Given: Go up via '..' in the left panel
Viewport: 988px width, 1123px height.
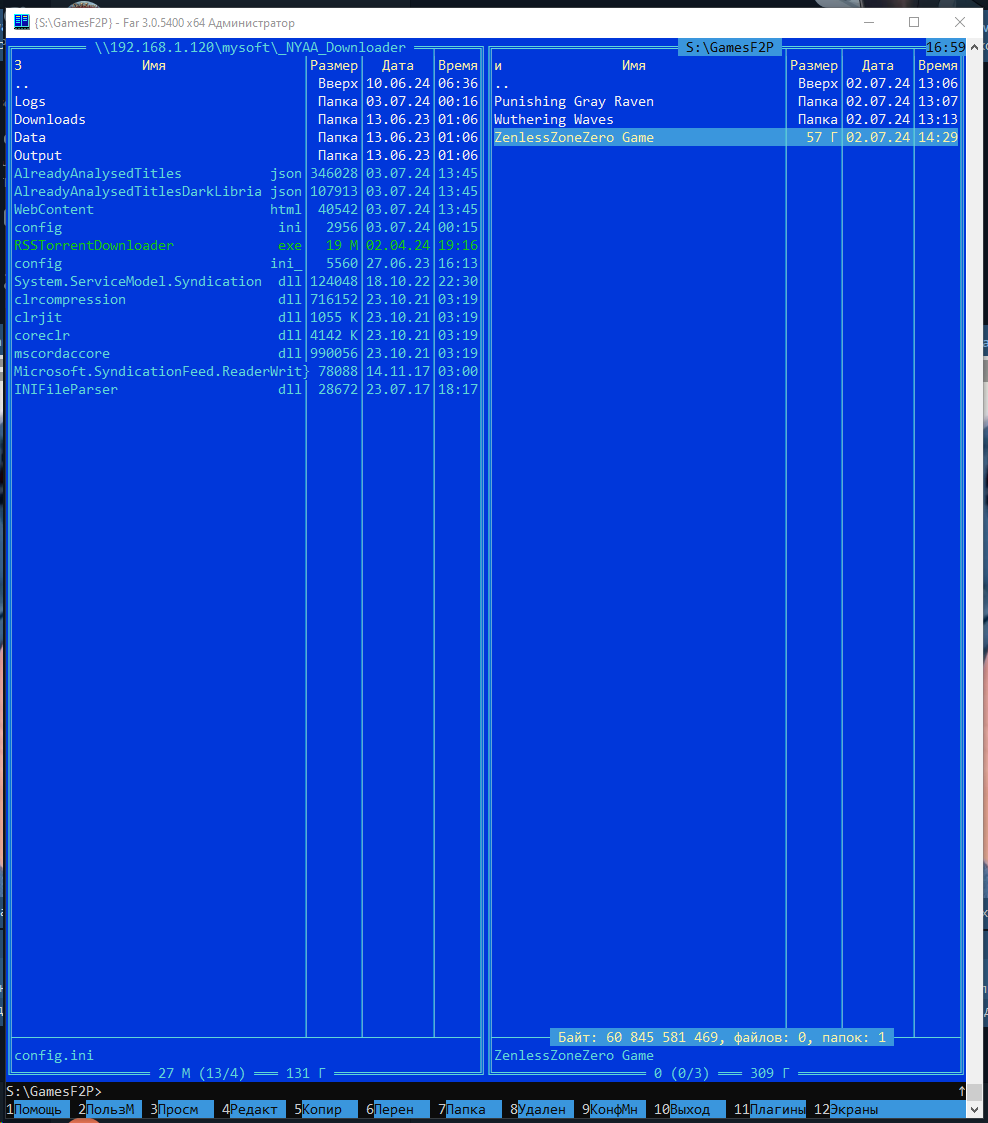Looking at the screenshot, I should coord(246,84).
